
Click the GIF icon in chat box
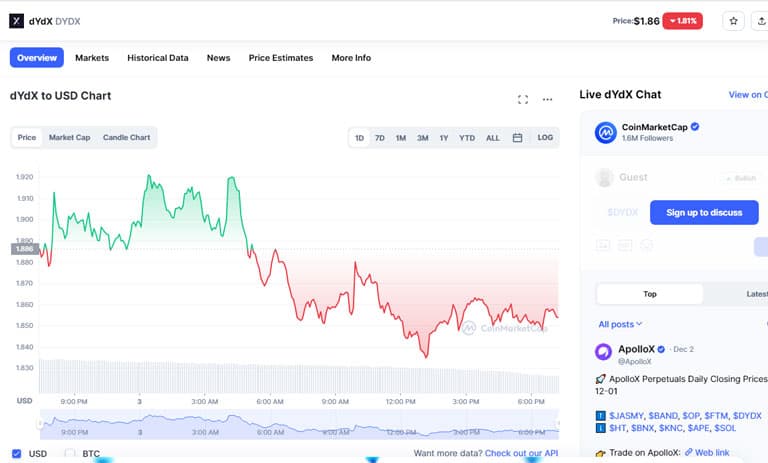[625, 245]
